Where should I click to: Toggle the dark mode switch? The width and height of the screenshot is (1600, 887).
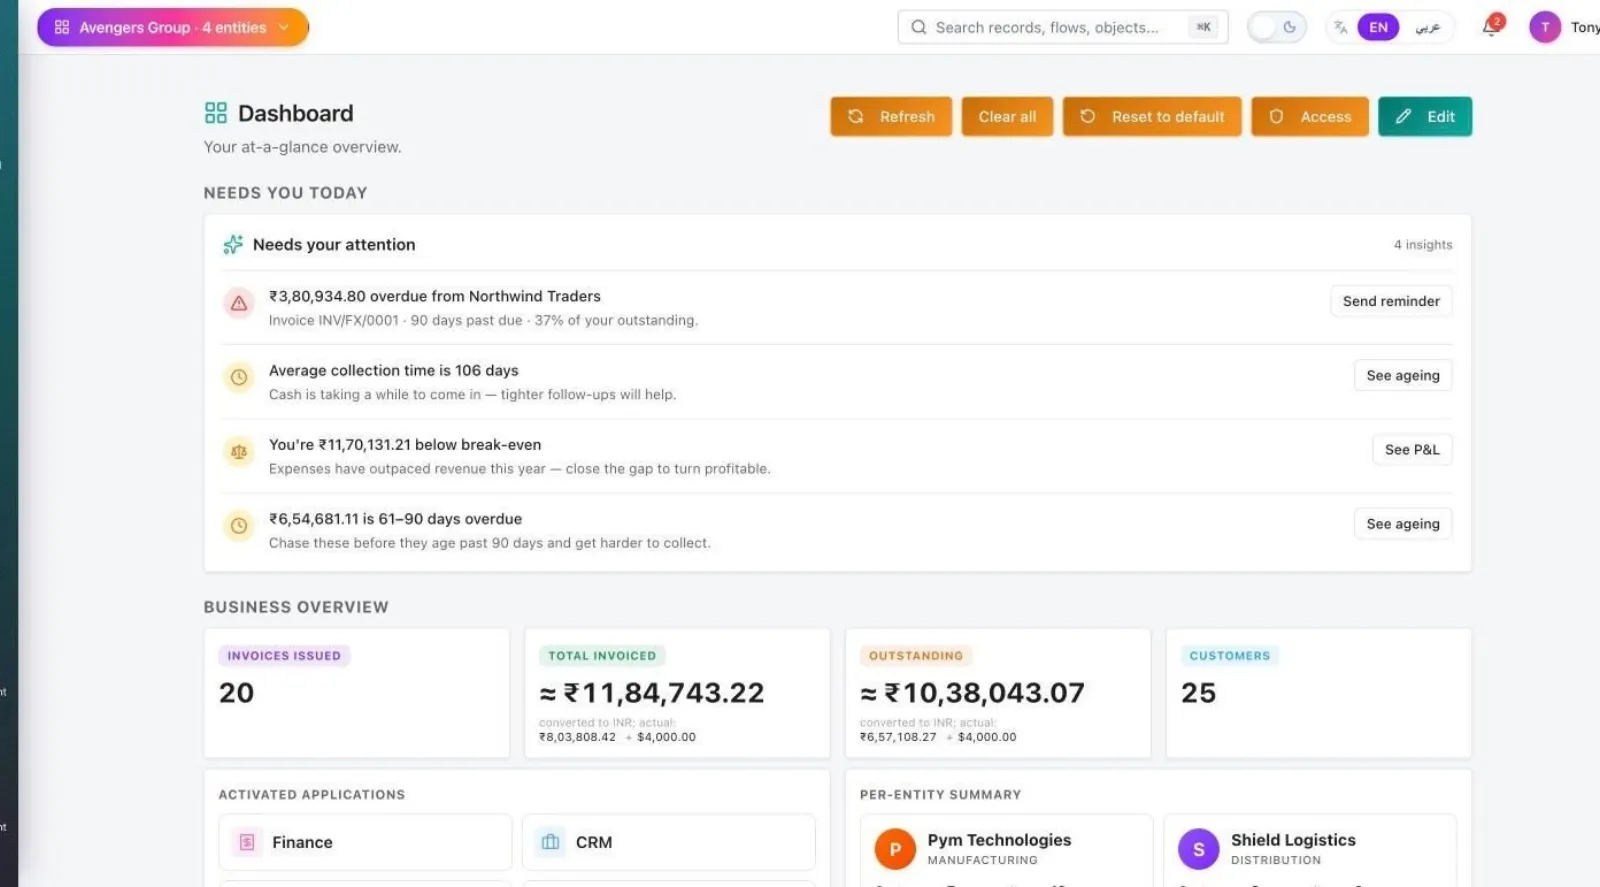1277,27
